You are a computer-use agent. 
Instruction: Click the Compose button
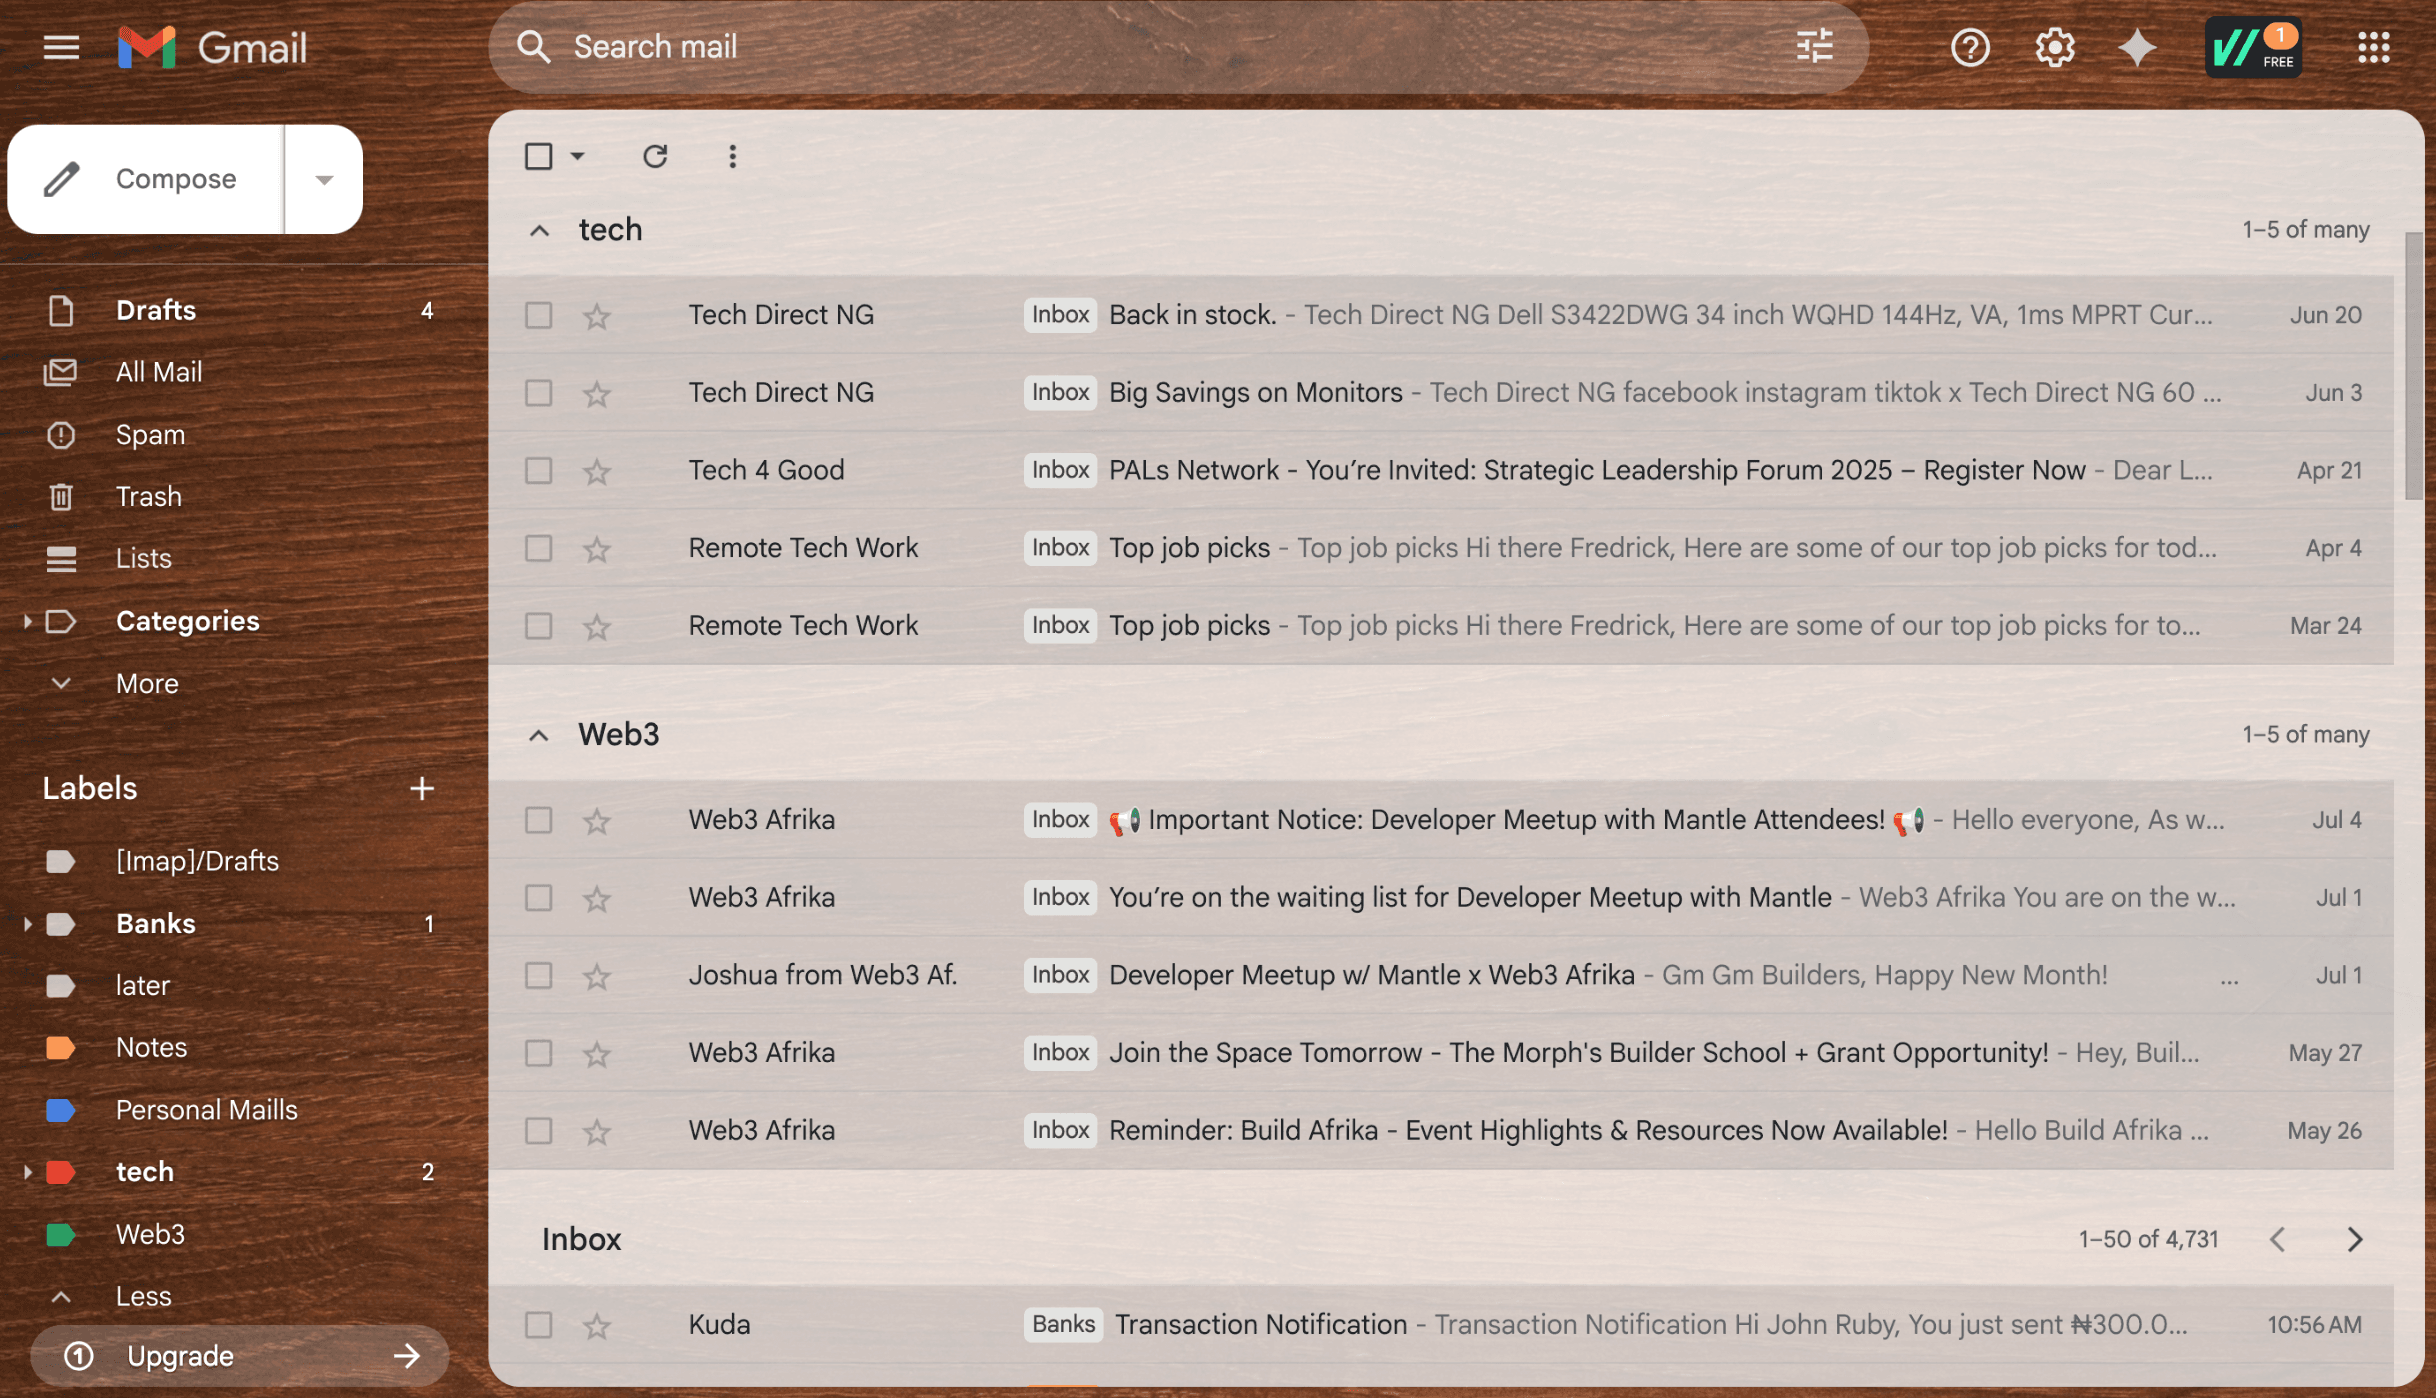click(146, 179)
